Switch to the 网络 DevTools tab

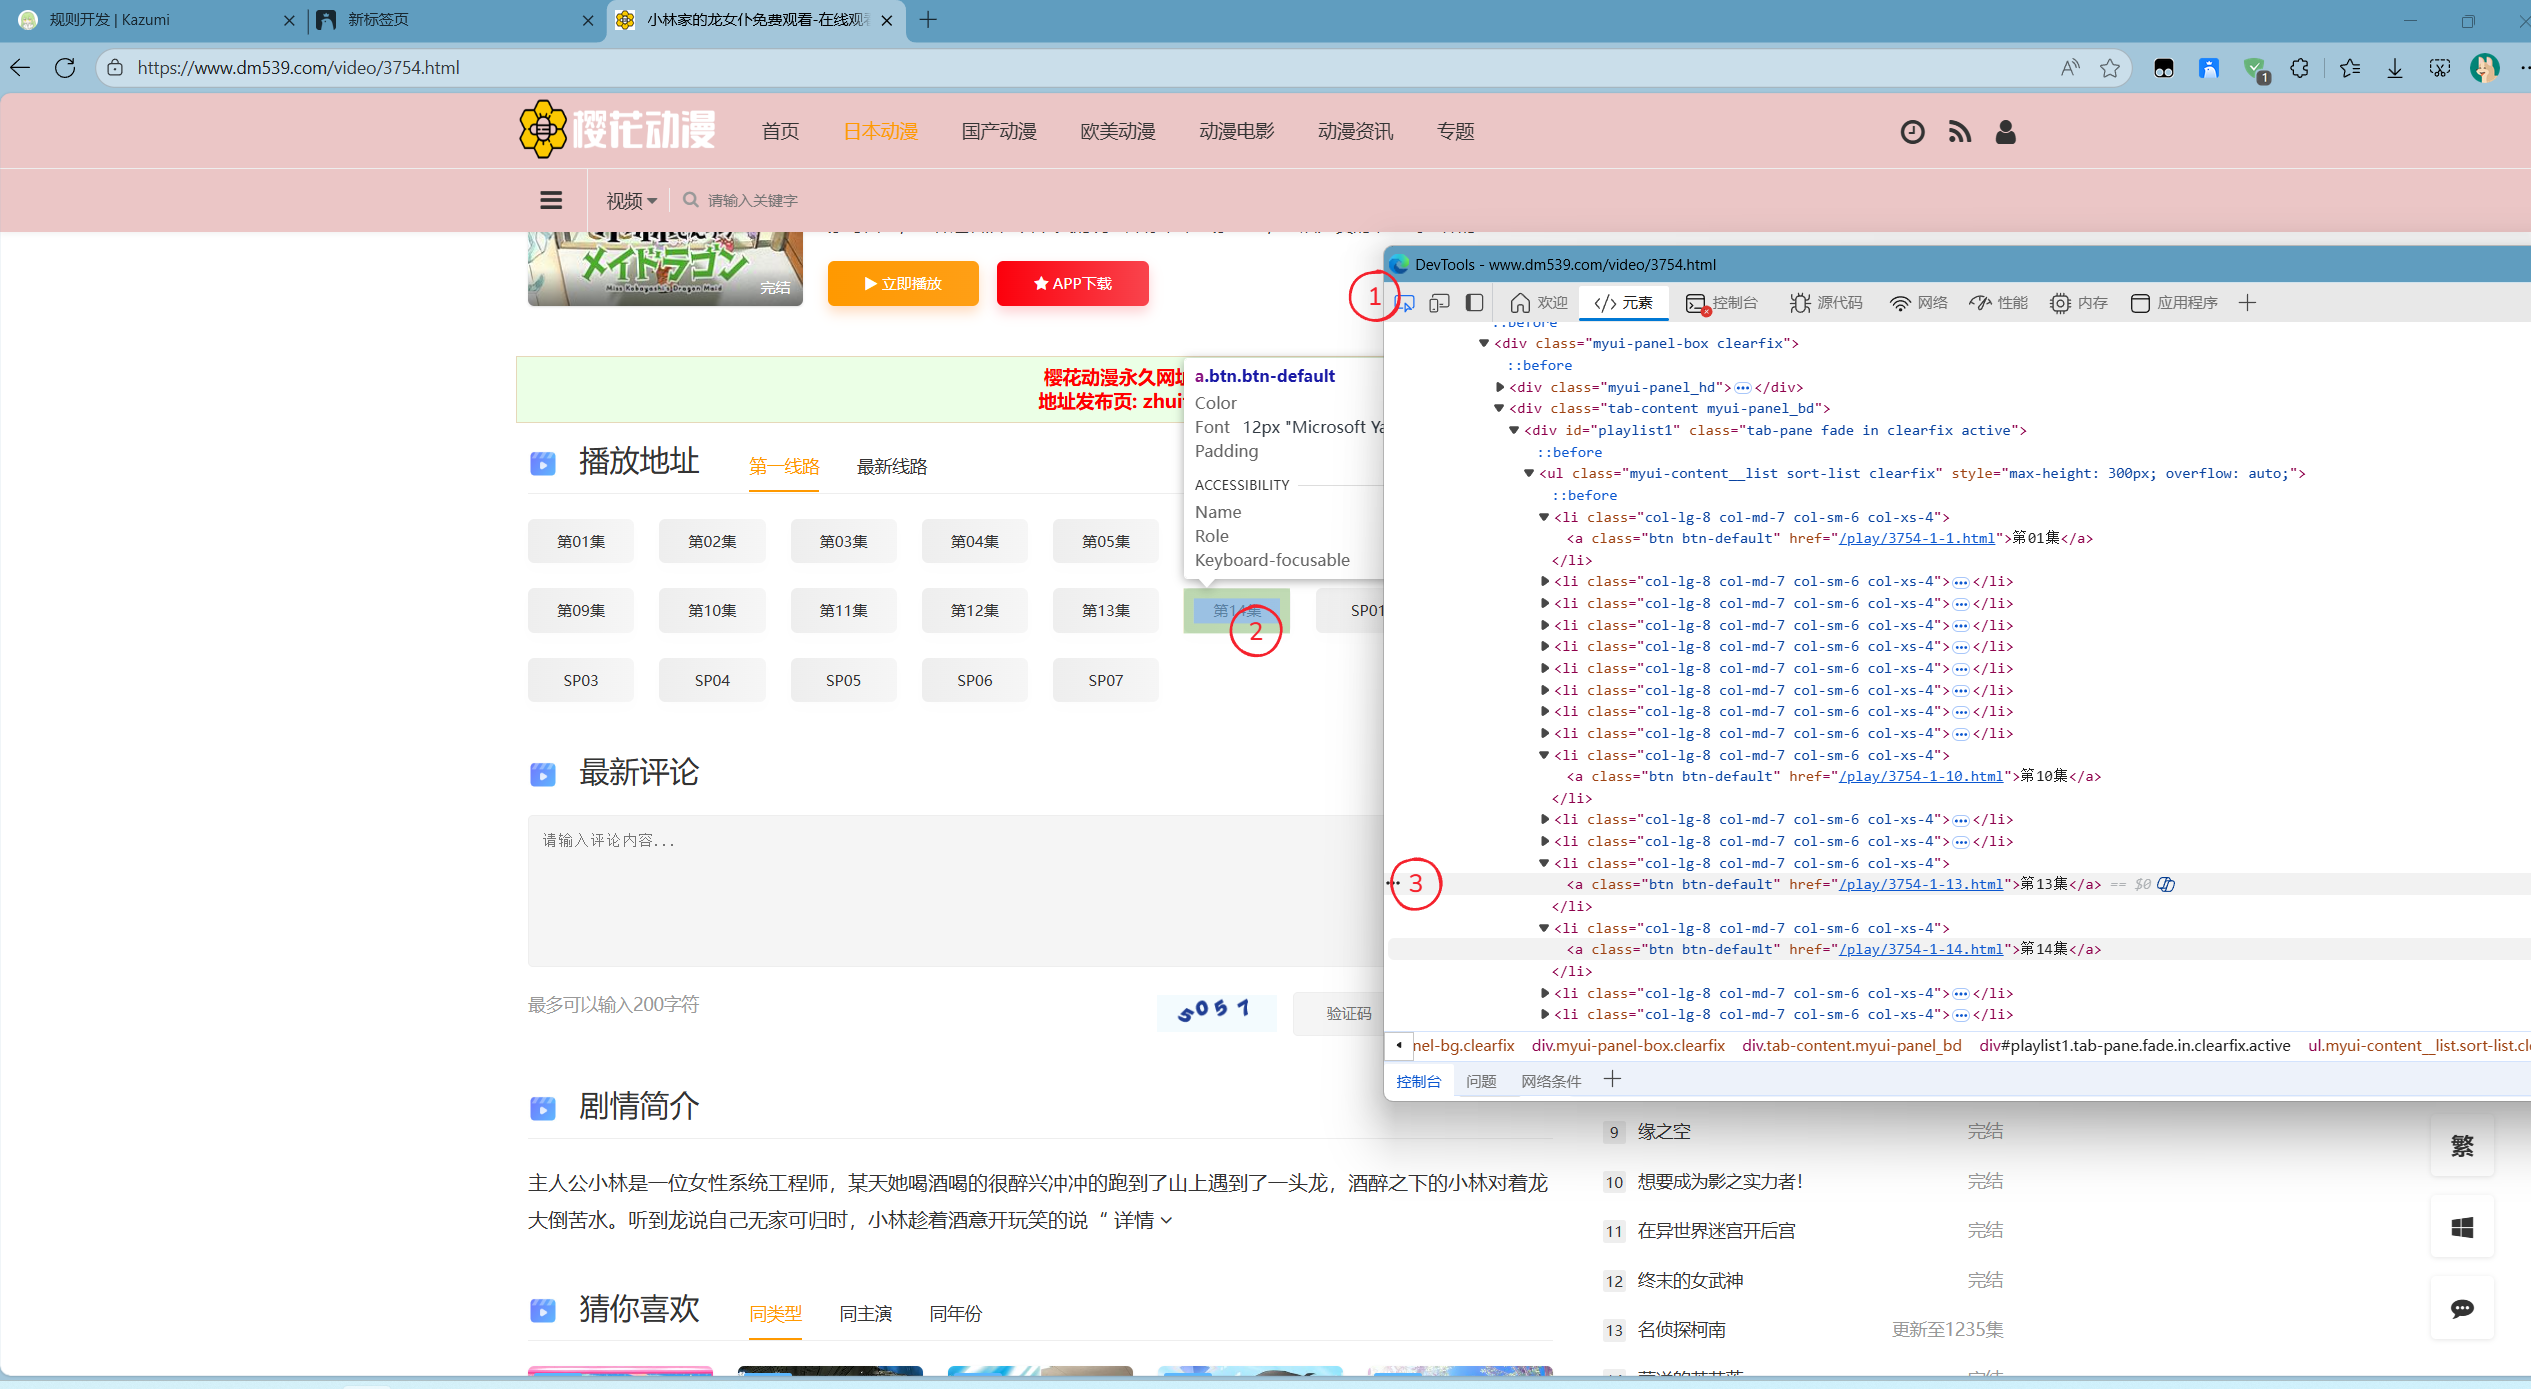pos(1919,303)
